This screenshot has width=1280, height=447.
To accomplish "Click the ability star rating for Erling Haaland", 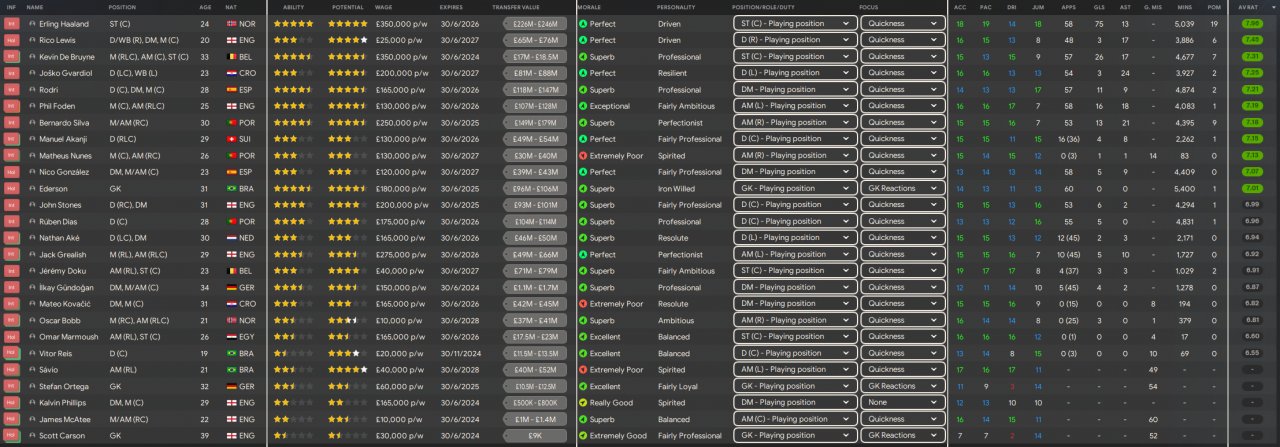I will click(293, 22).
